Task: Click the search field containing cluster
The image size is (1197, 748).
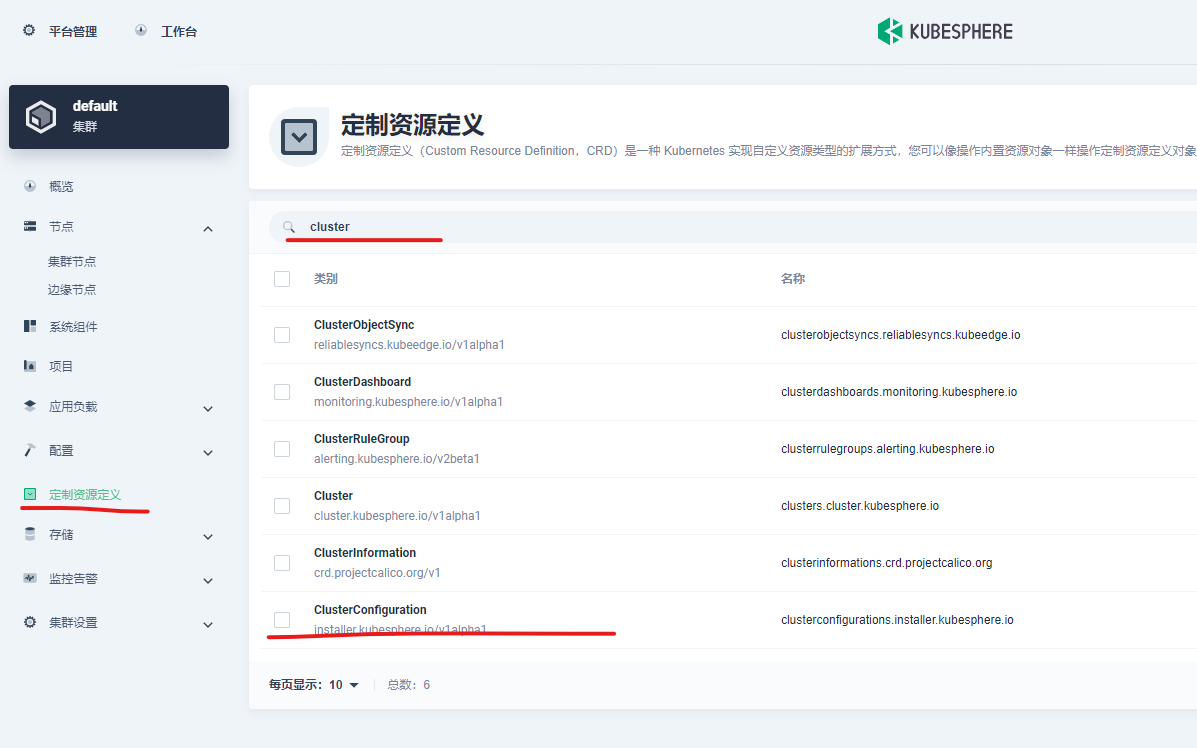Action: [x=400, y=226]
